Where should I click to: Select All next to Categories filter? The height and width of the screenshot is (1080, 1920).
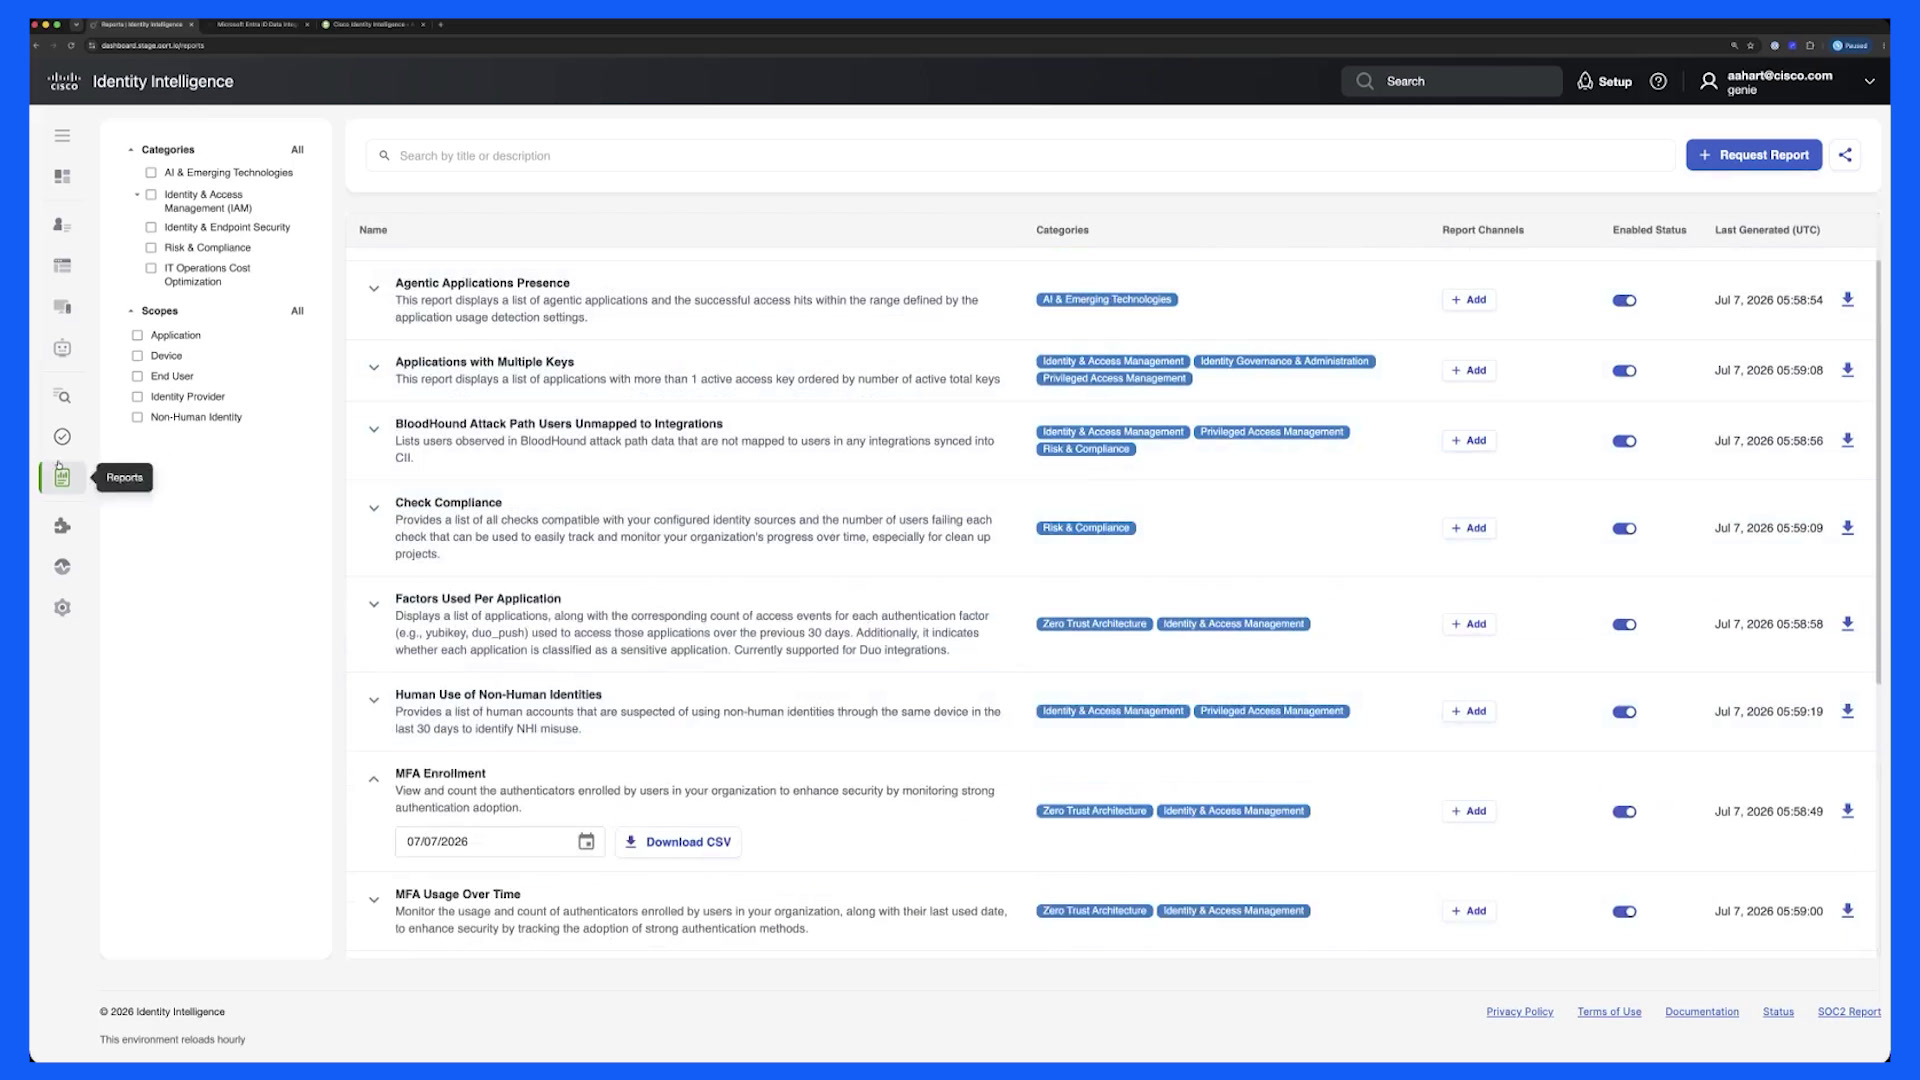pyautogui.click(x=297, y=150)
